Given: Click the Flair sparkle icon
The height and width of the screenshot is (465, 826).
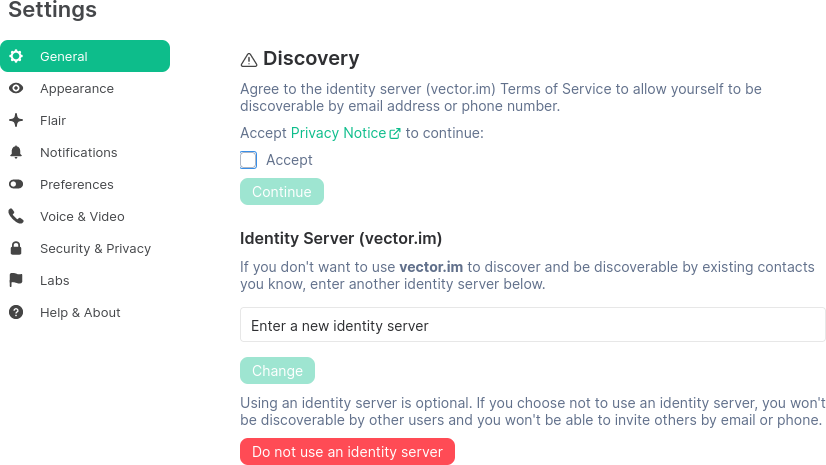Looking at the screenshot, I should (x=16, y=120).
